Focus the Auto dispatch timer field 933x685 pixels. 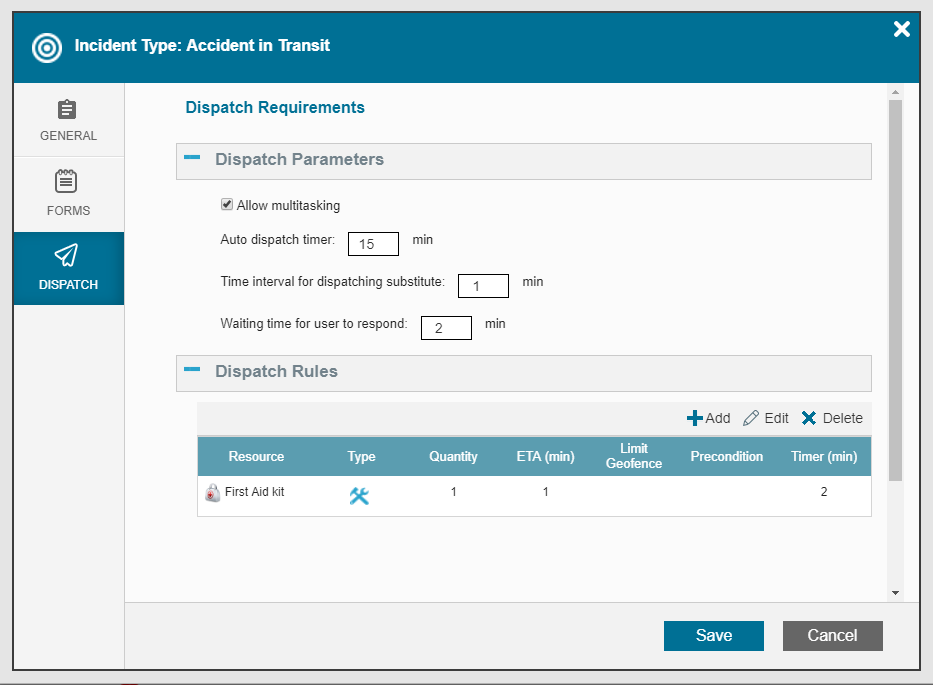(373, 244)
